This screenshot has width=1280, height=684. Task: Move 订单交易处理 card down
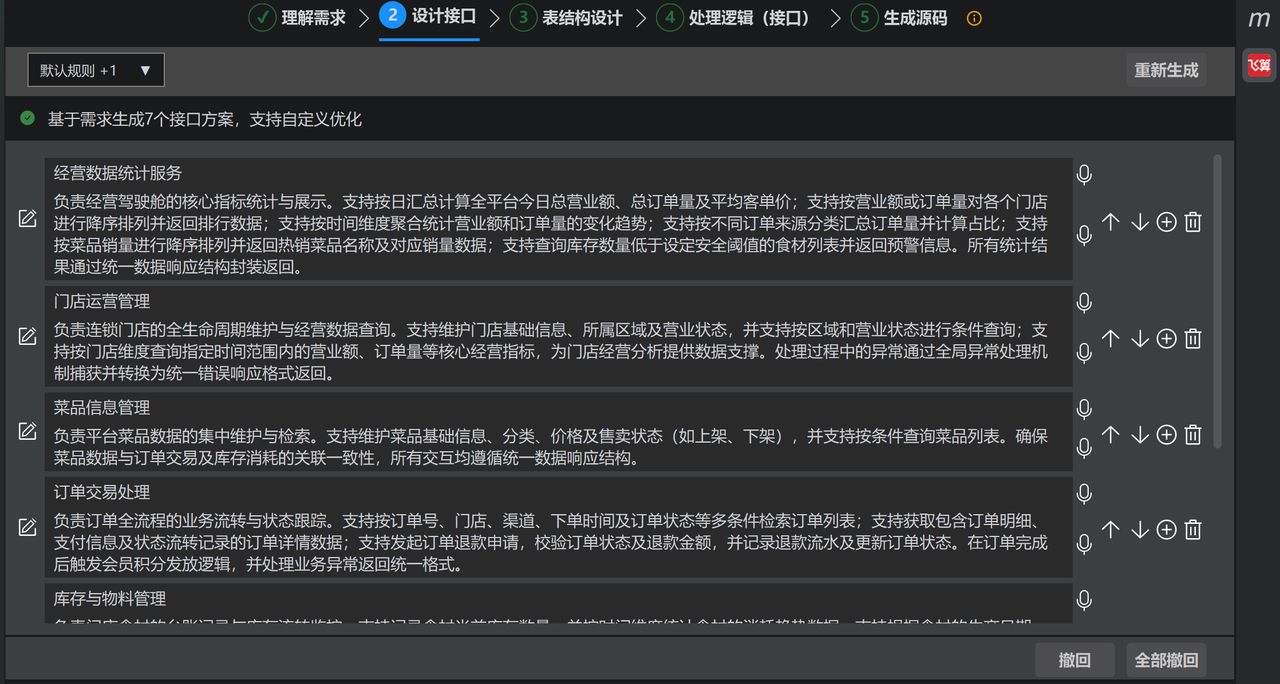[1140, 529]
